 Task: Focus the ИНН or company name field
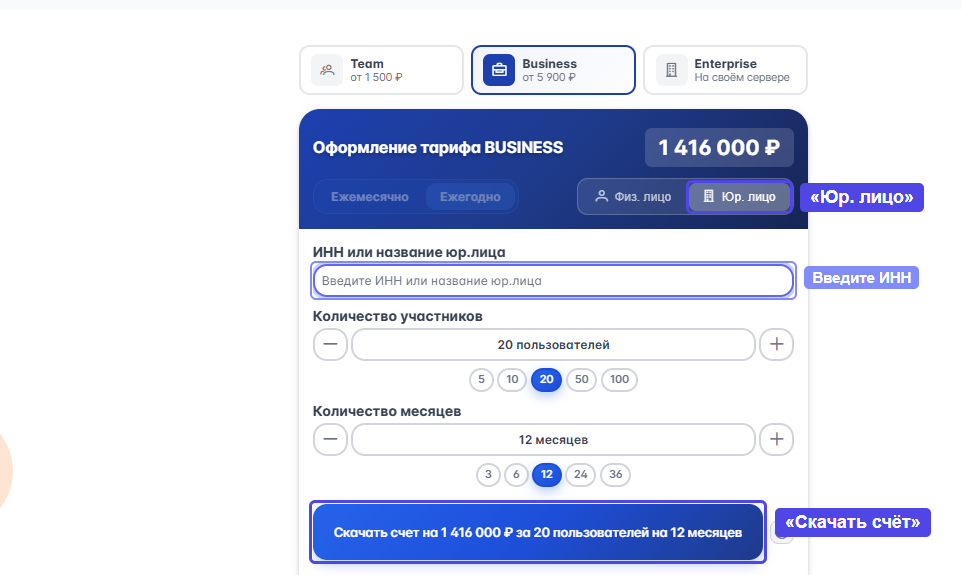coord(552,281)
